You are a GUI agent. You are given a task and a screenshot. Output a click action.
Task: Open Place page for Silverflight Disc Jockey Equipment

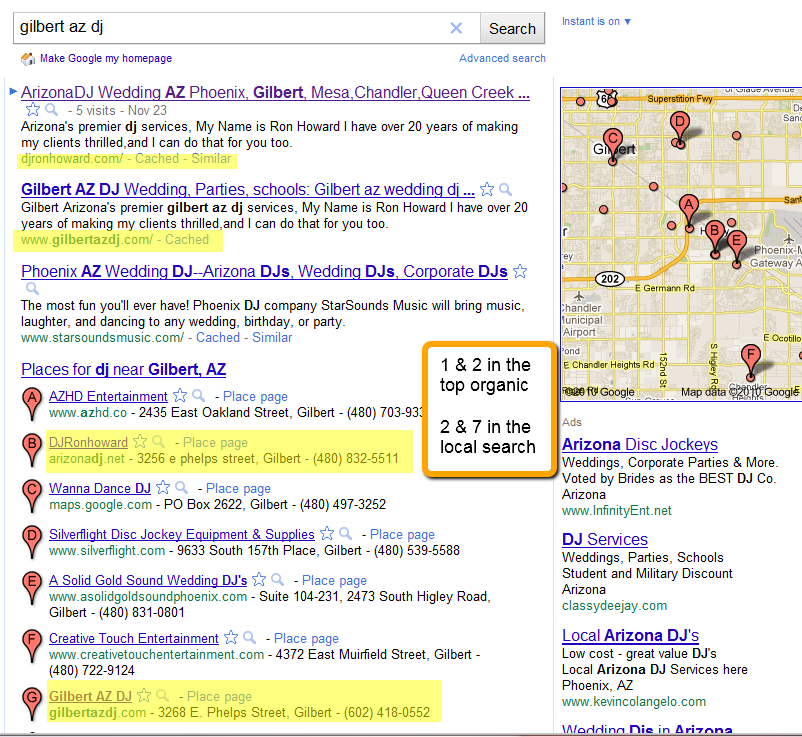(x=403, y=534)
